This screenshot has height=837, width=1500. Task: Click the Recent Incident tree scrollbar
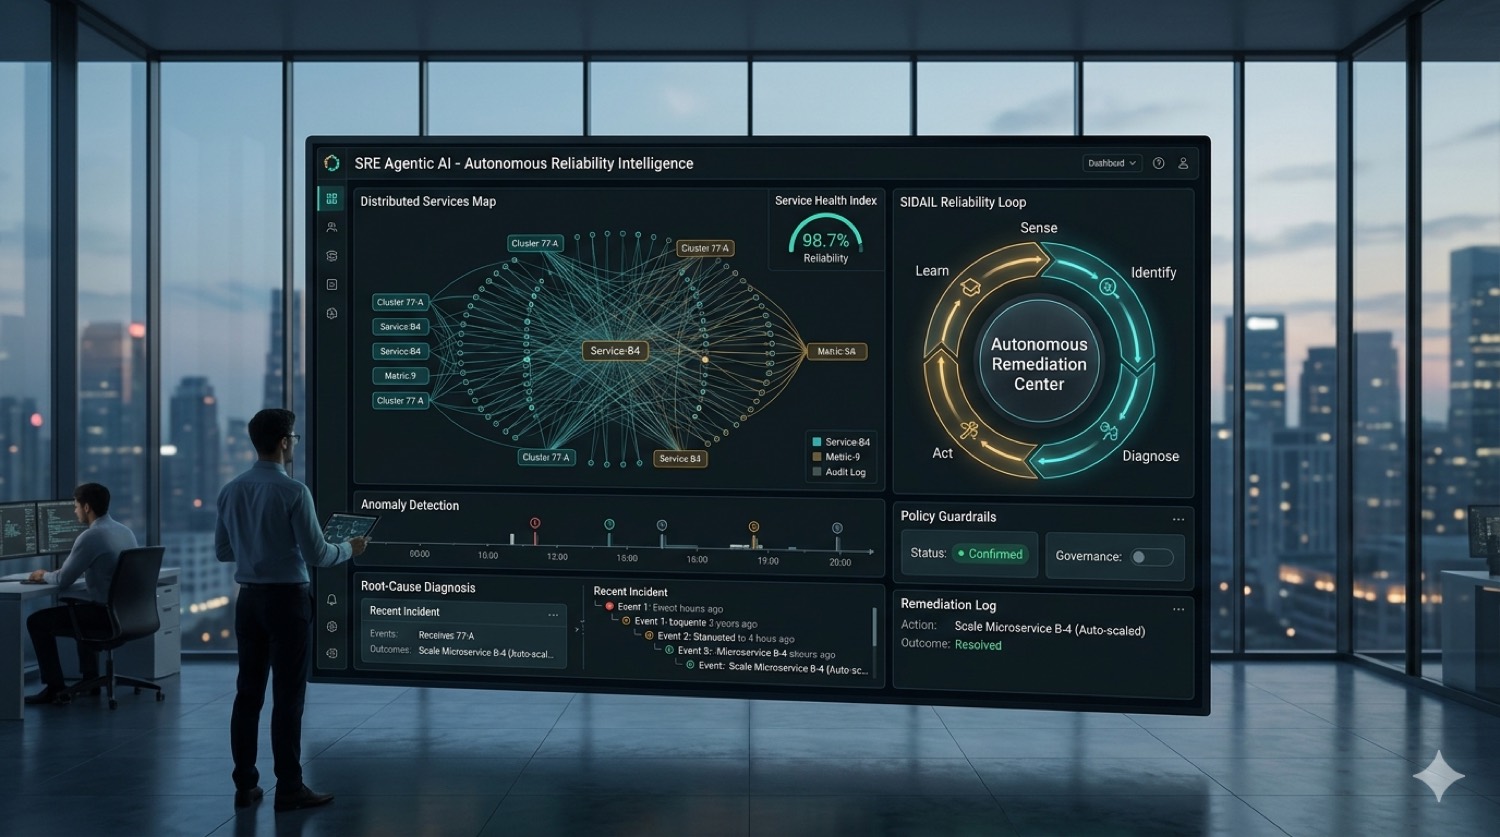875,628
